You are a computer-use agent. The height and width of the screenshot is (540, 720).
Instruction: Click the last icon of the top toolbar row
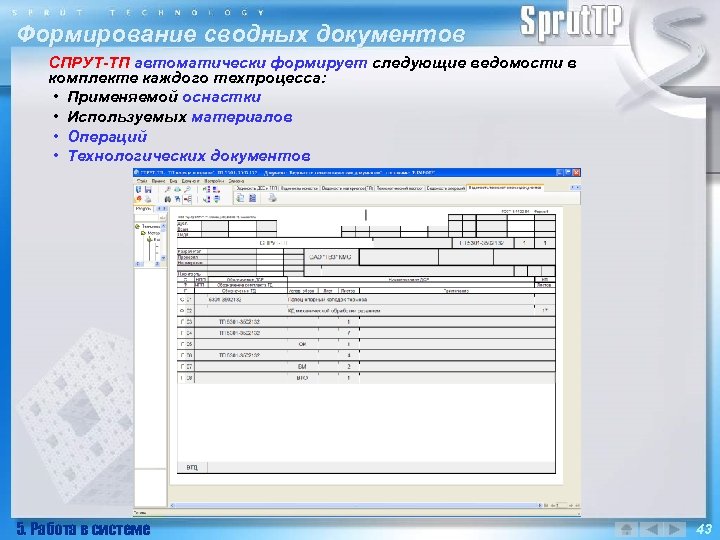point(217,189)
